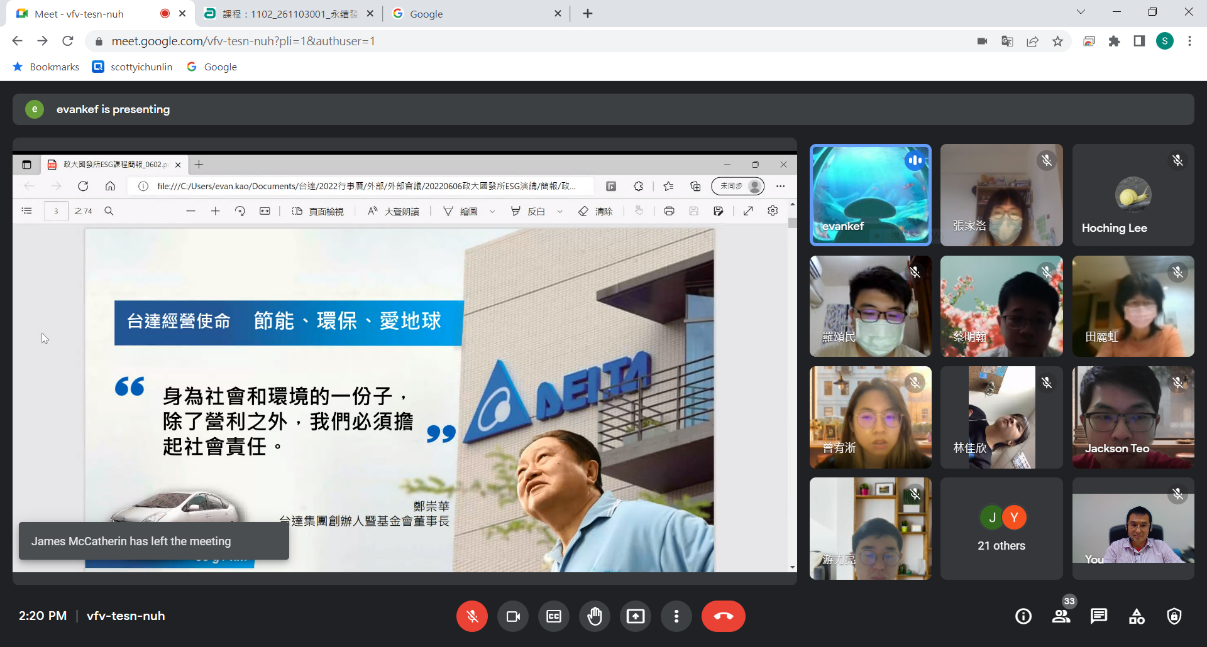
Task: Translate this page icon in address bar
Action: [x=1007, y=41]
